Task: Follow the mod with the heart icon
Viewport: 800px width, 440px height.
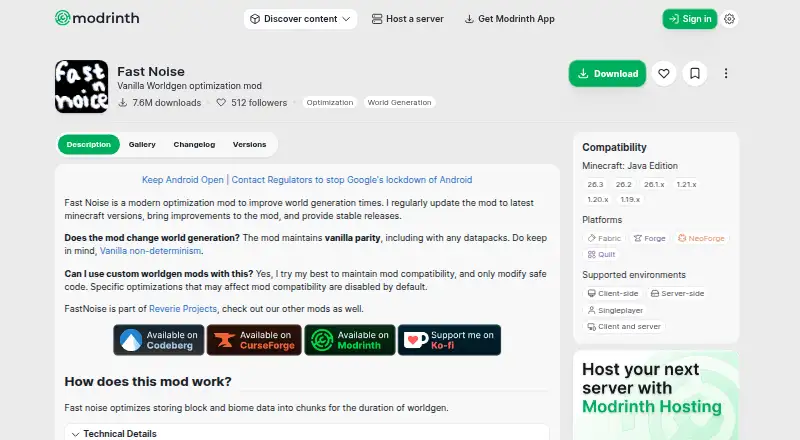Action: coord(663,74)
